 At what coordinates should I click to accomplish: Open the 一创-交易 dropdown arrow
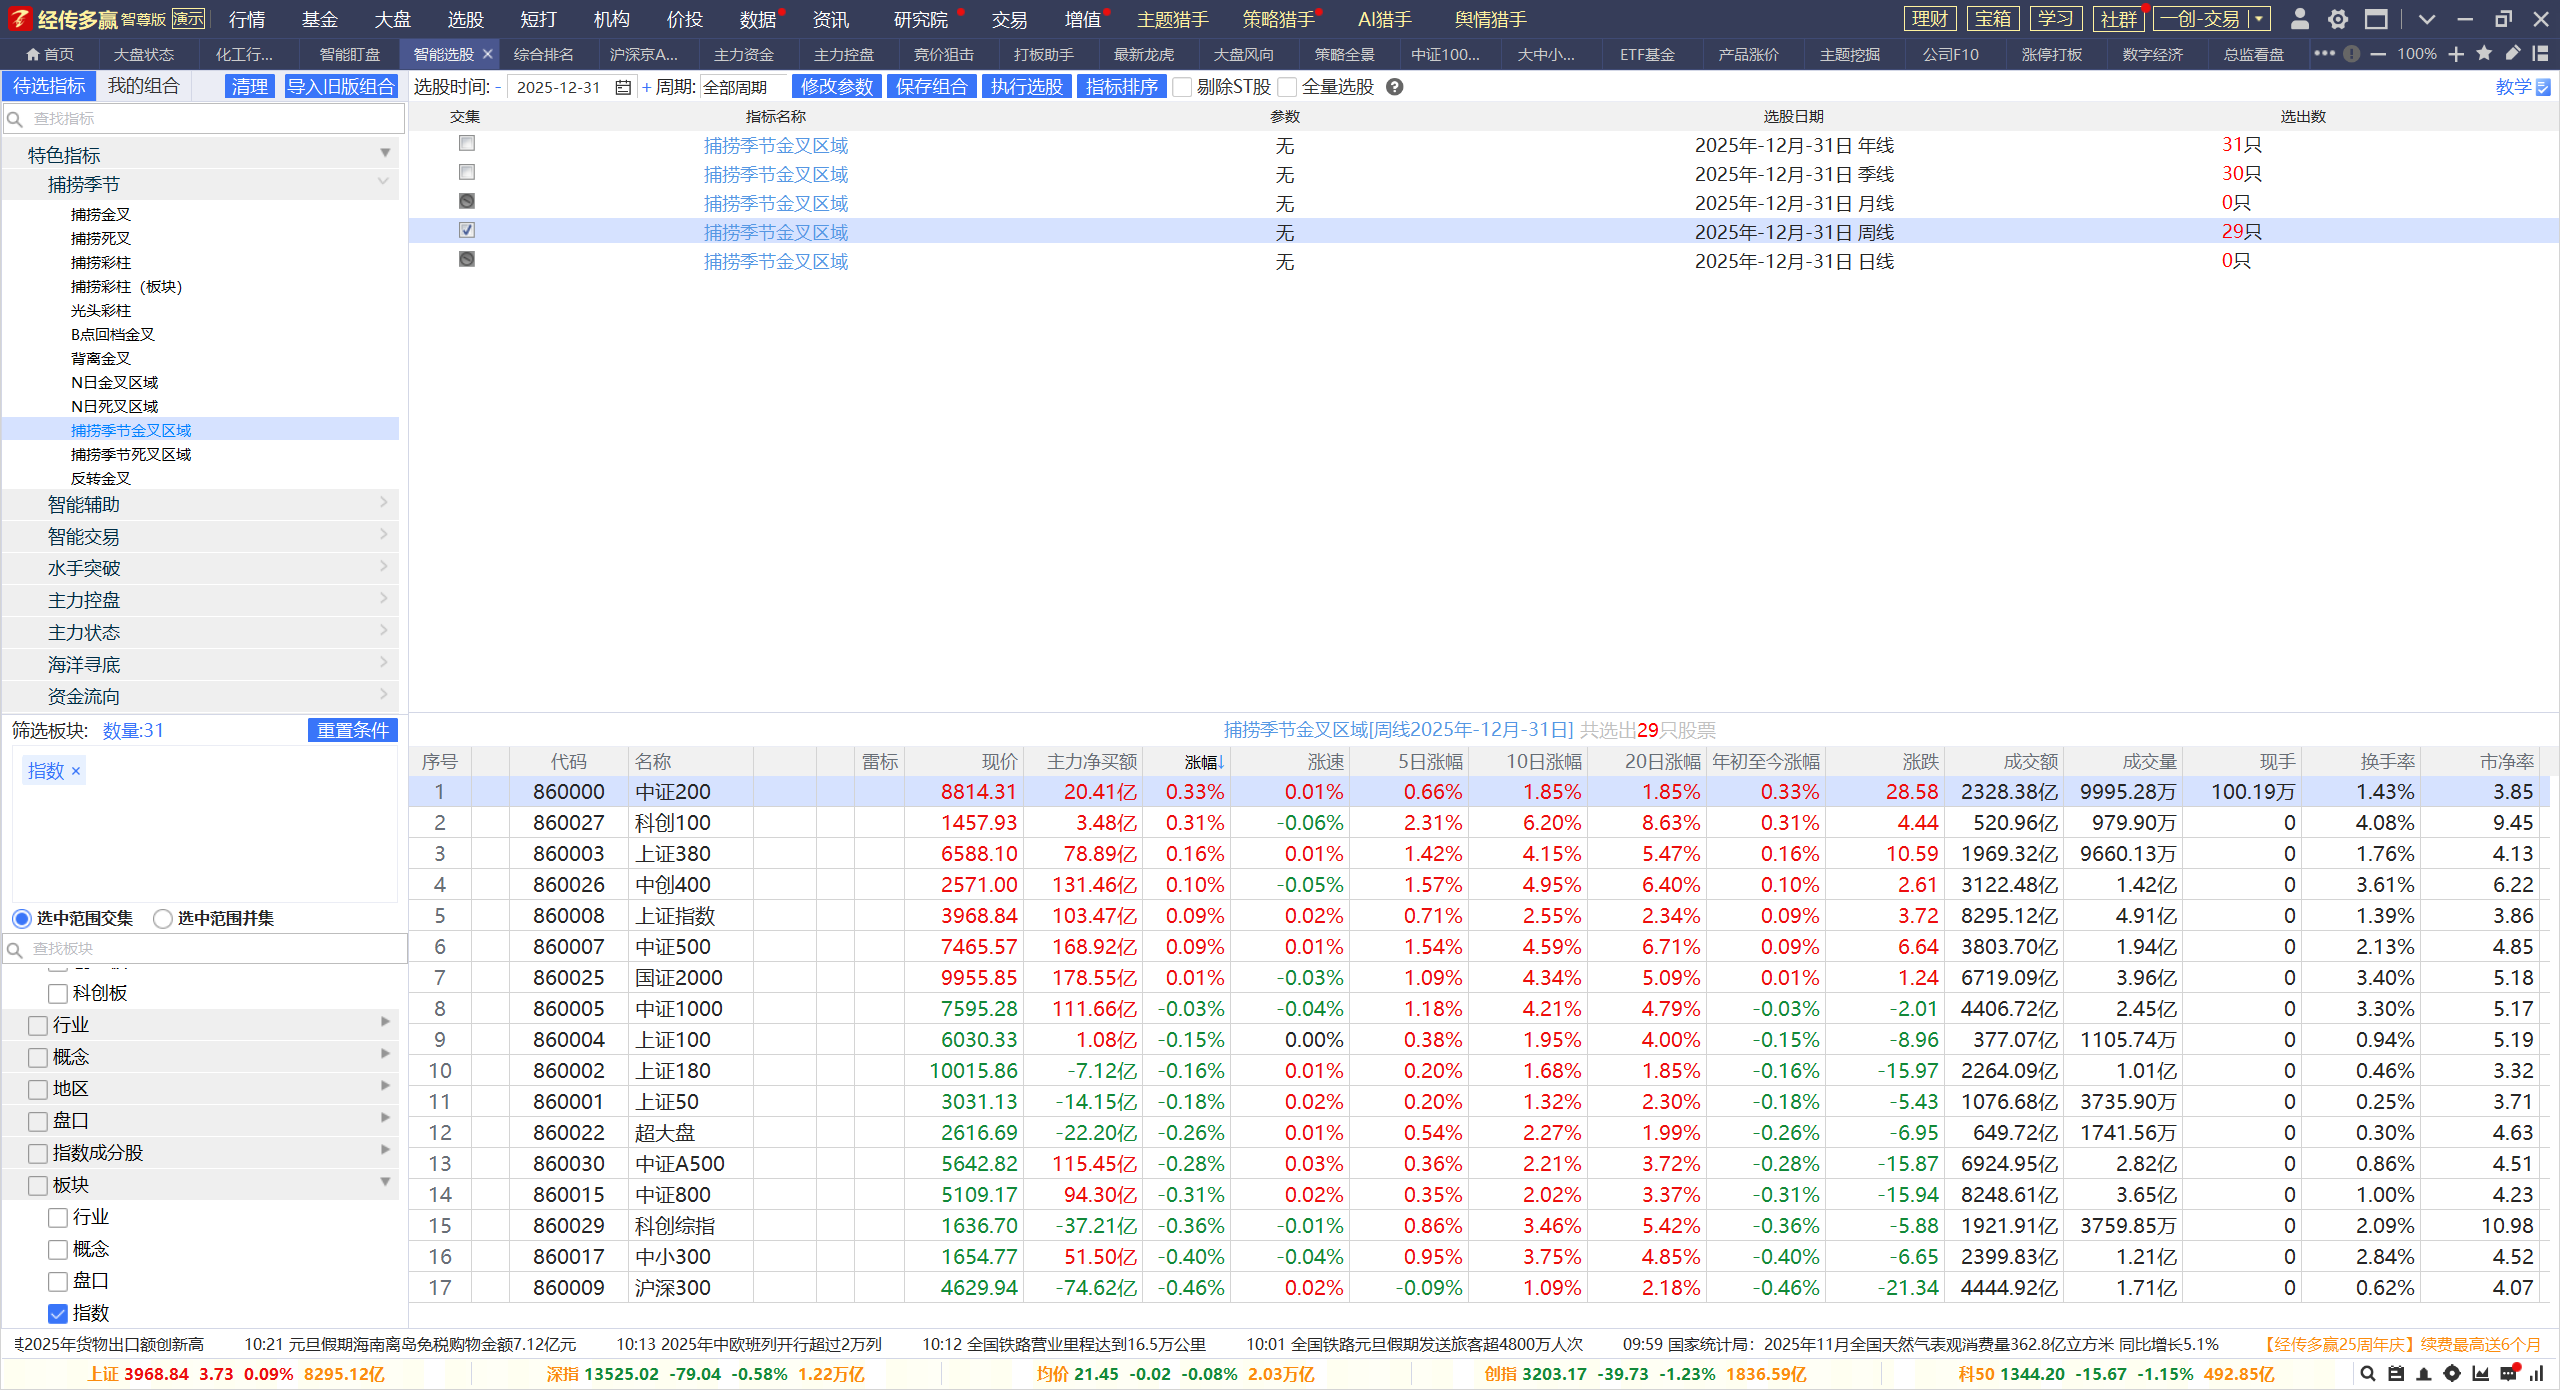[2258, 19]
